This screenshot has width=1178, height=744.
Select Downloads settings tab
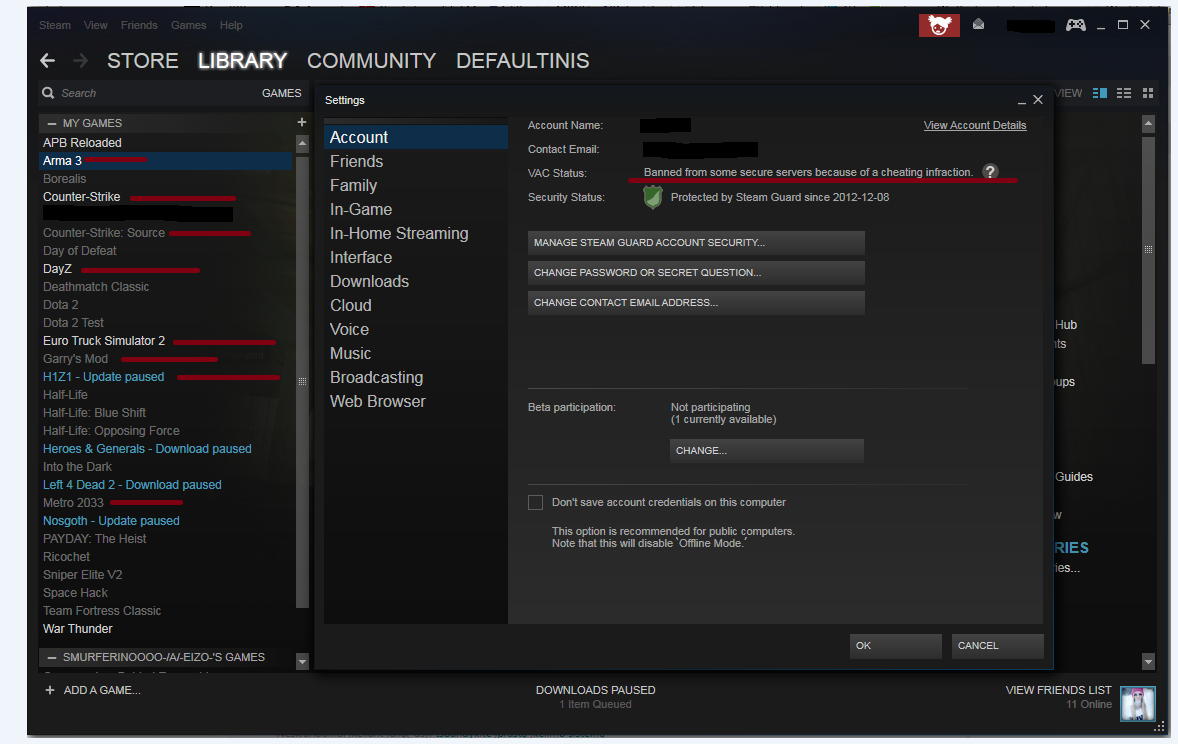(370, 282)
